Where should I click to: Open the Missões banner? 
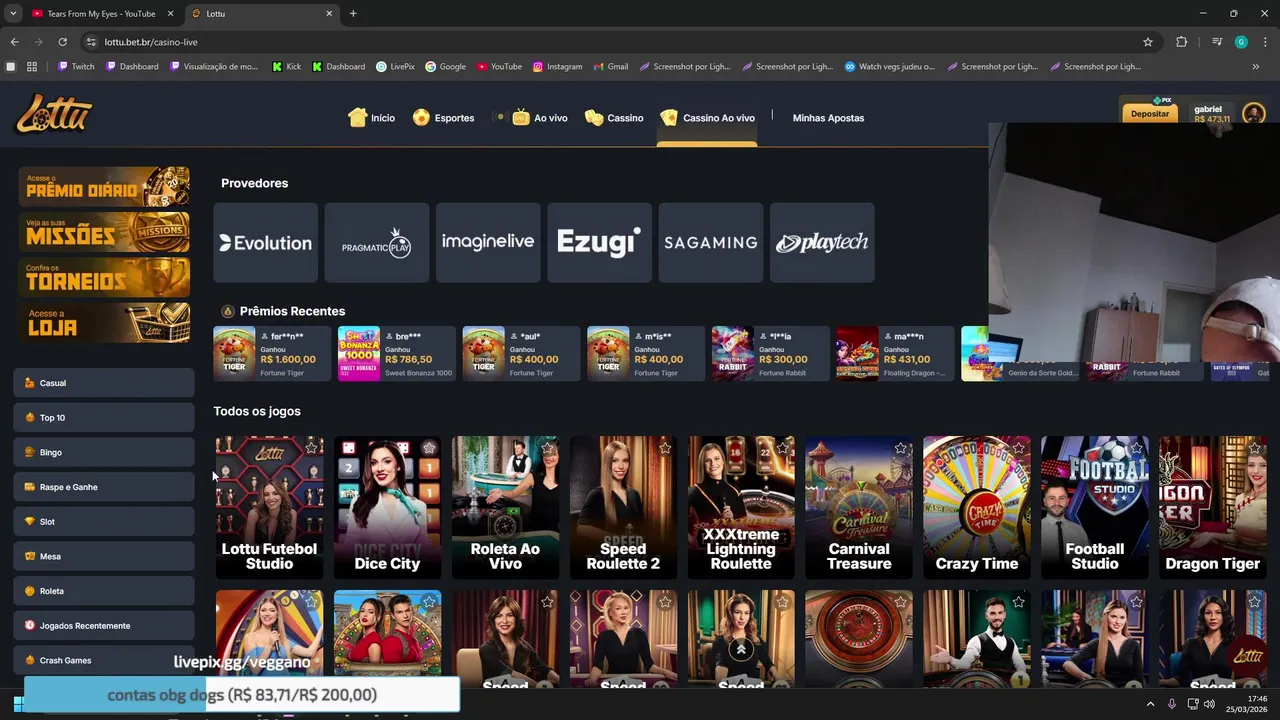(104, 232)
